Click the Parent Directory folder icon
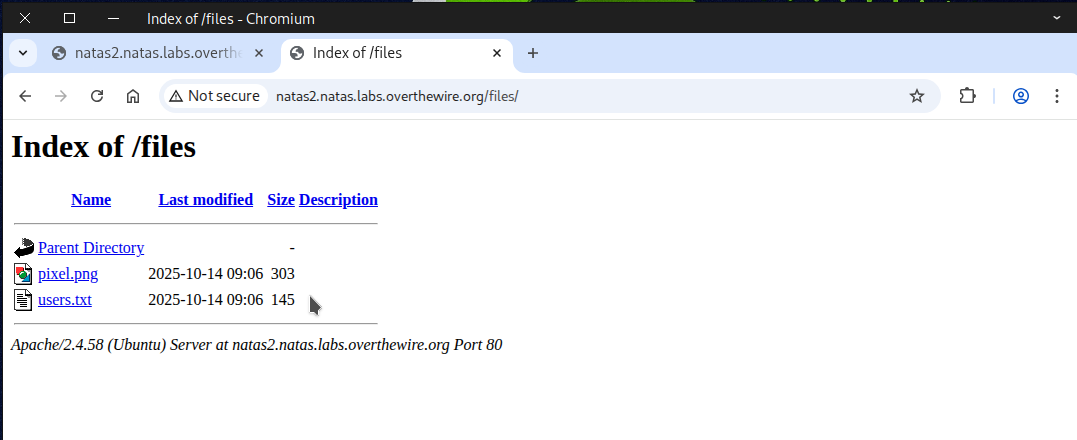1077x440 pixels. pos(24,248)
